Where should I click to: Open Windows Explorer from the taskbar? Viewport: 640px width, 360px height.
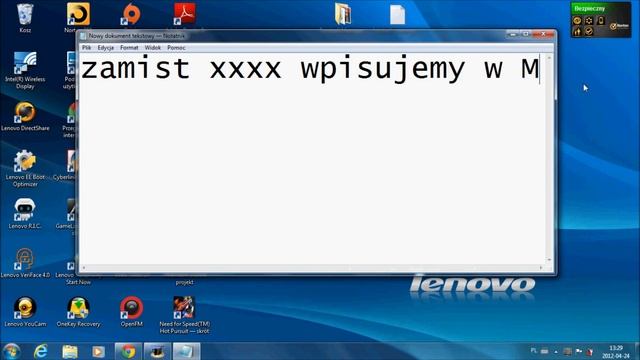(70, 351)
